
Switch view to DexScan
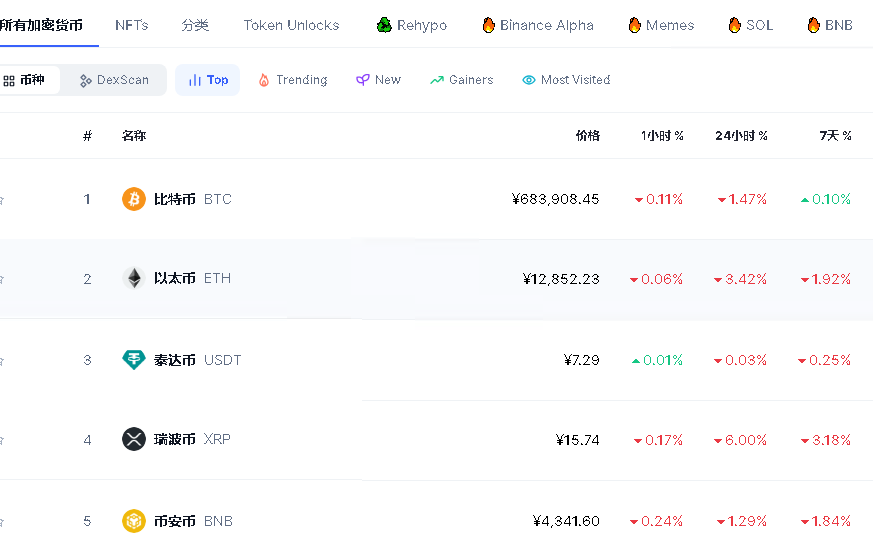[114, 80]
